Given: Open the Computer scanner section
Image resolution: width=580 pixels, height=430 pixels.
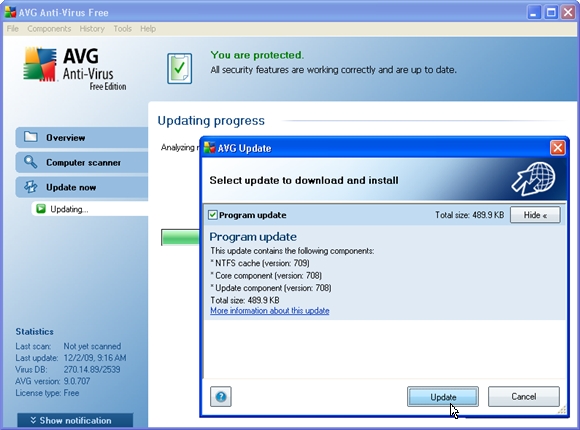Looking at the screenshot, I should [82, 162].
